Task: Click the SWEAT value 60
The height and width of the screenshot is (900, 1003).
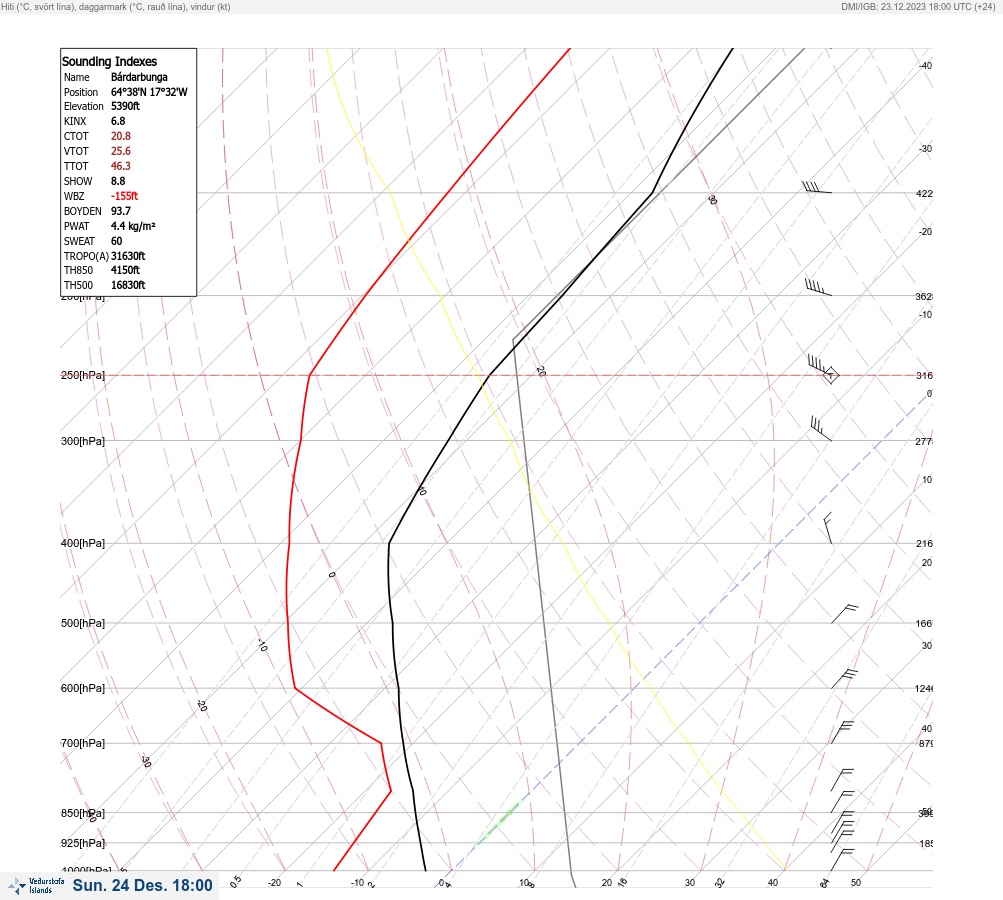Action: pyautogui.click(x=116, y=241)
